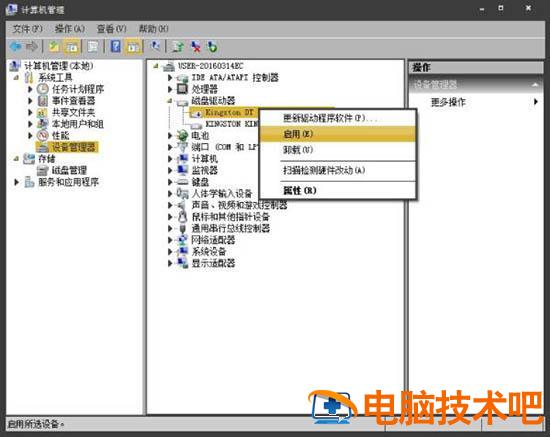Viewport: 550px width, 437px height.
Task: Toggle the Show/Hide Console Tree toolbar icon
Action: click(72, 46)
